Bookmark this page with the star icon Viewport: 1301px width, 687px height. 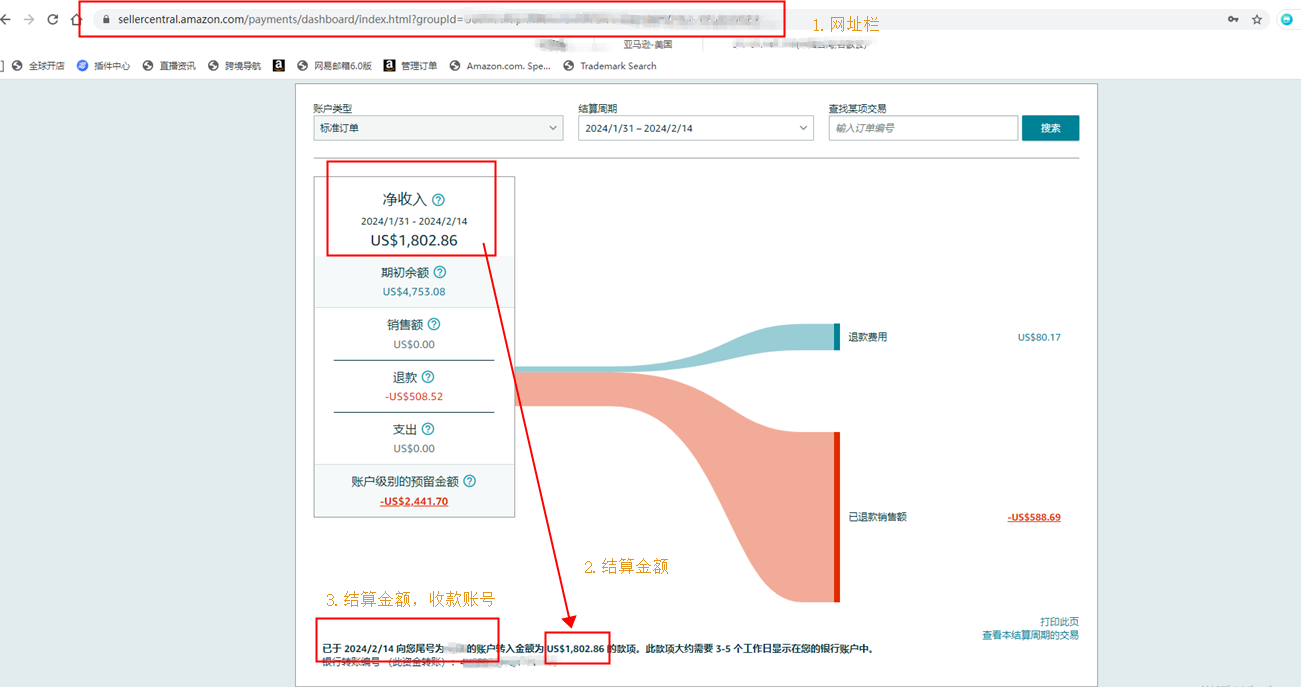point(1257,19)
